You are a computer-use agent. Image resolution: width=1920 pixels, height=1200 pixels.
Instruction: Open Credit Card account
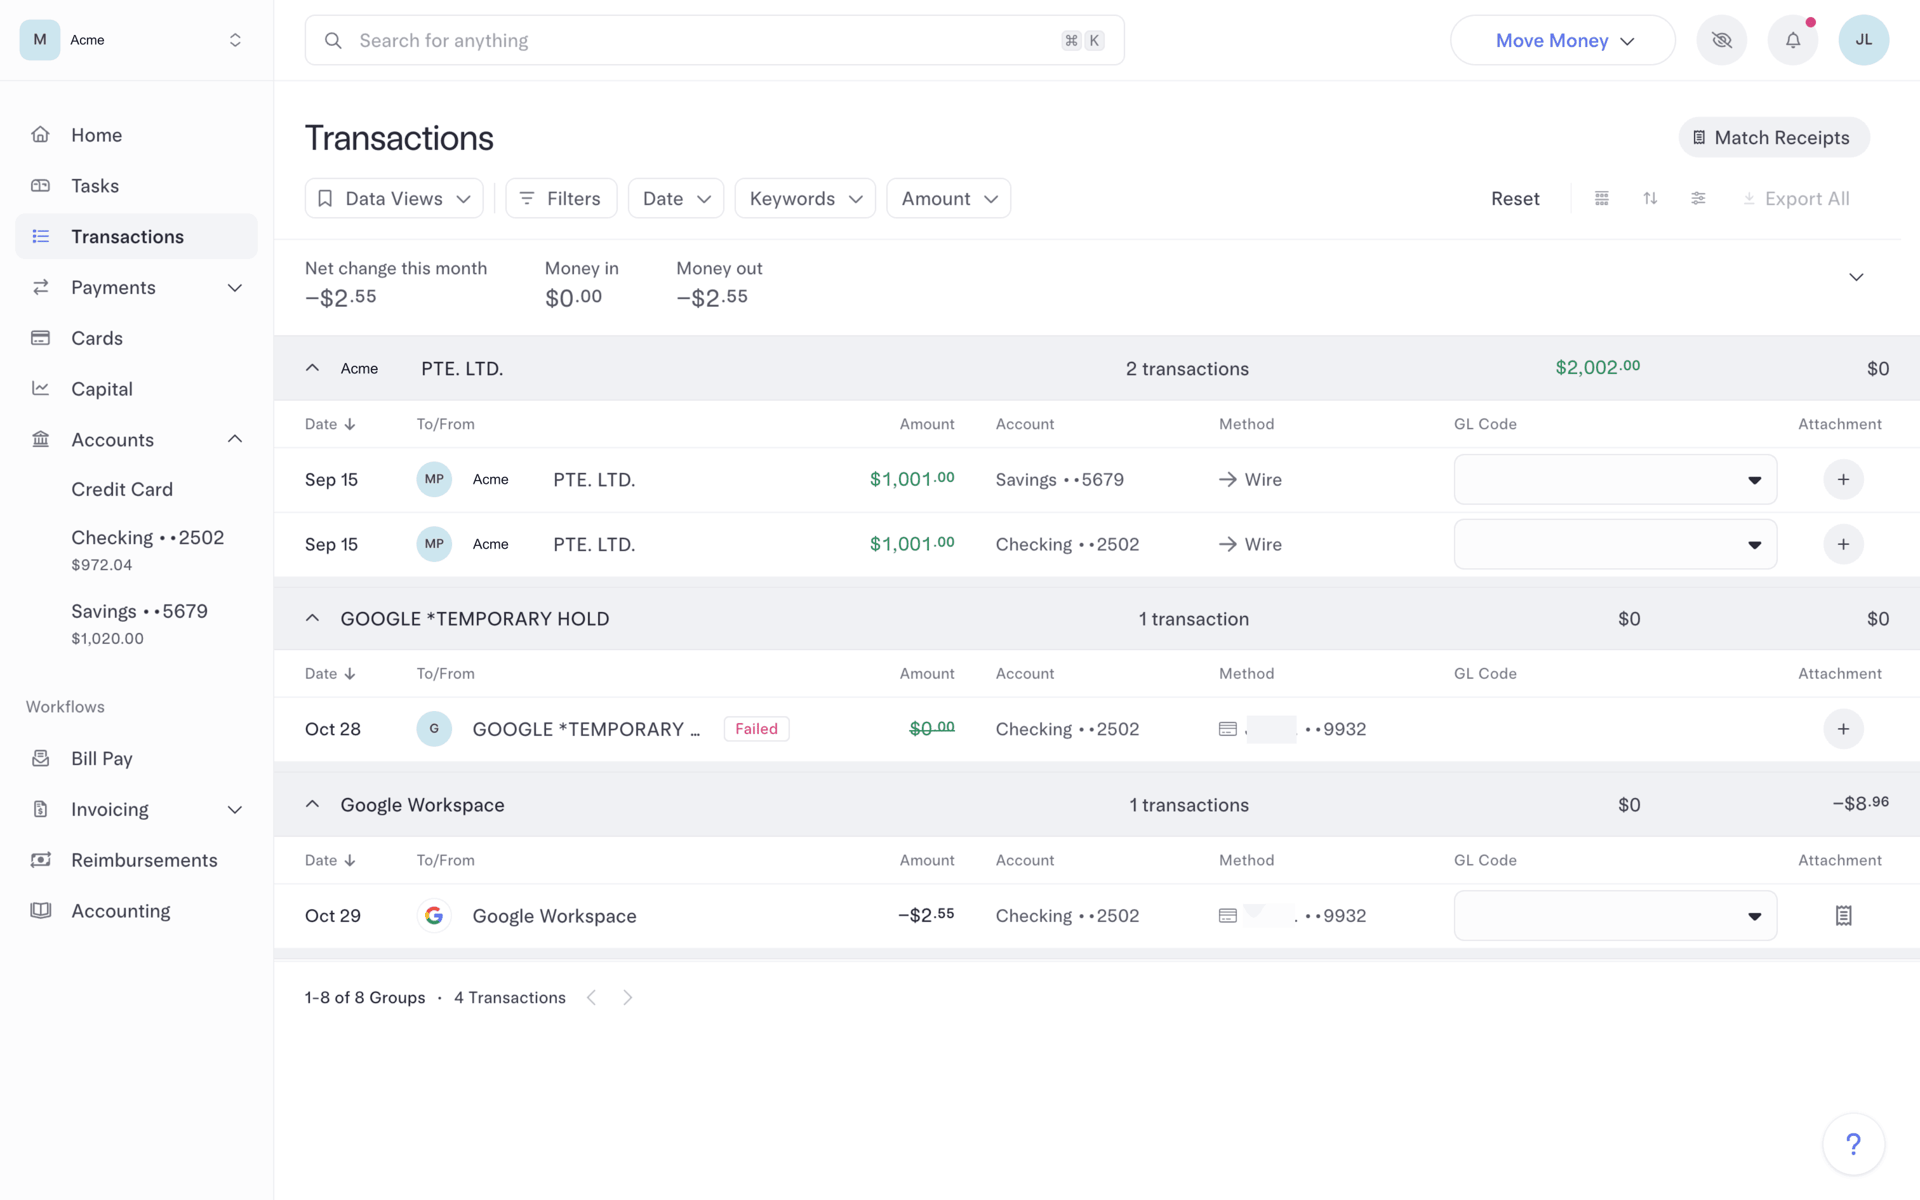pyautogui.click(x=122, y=489)
